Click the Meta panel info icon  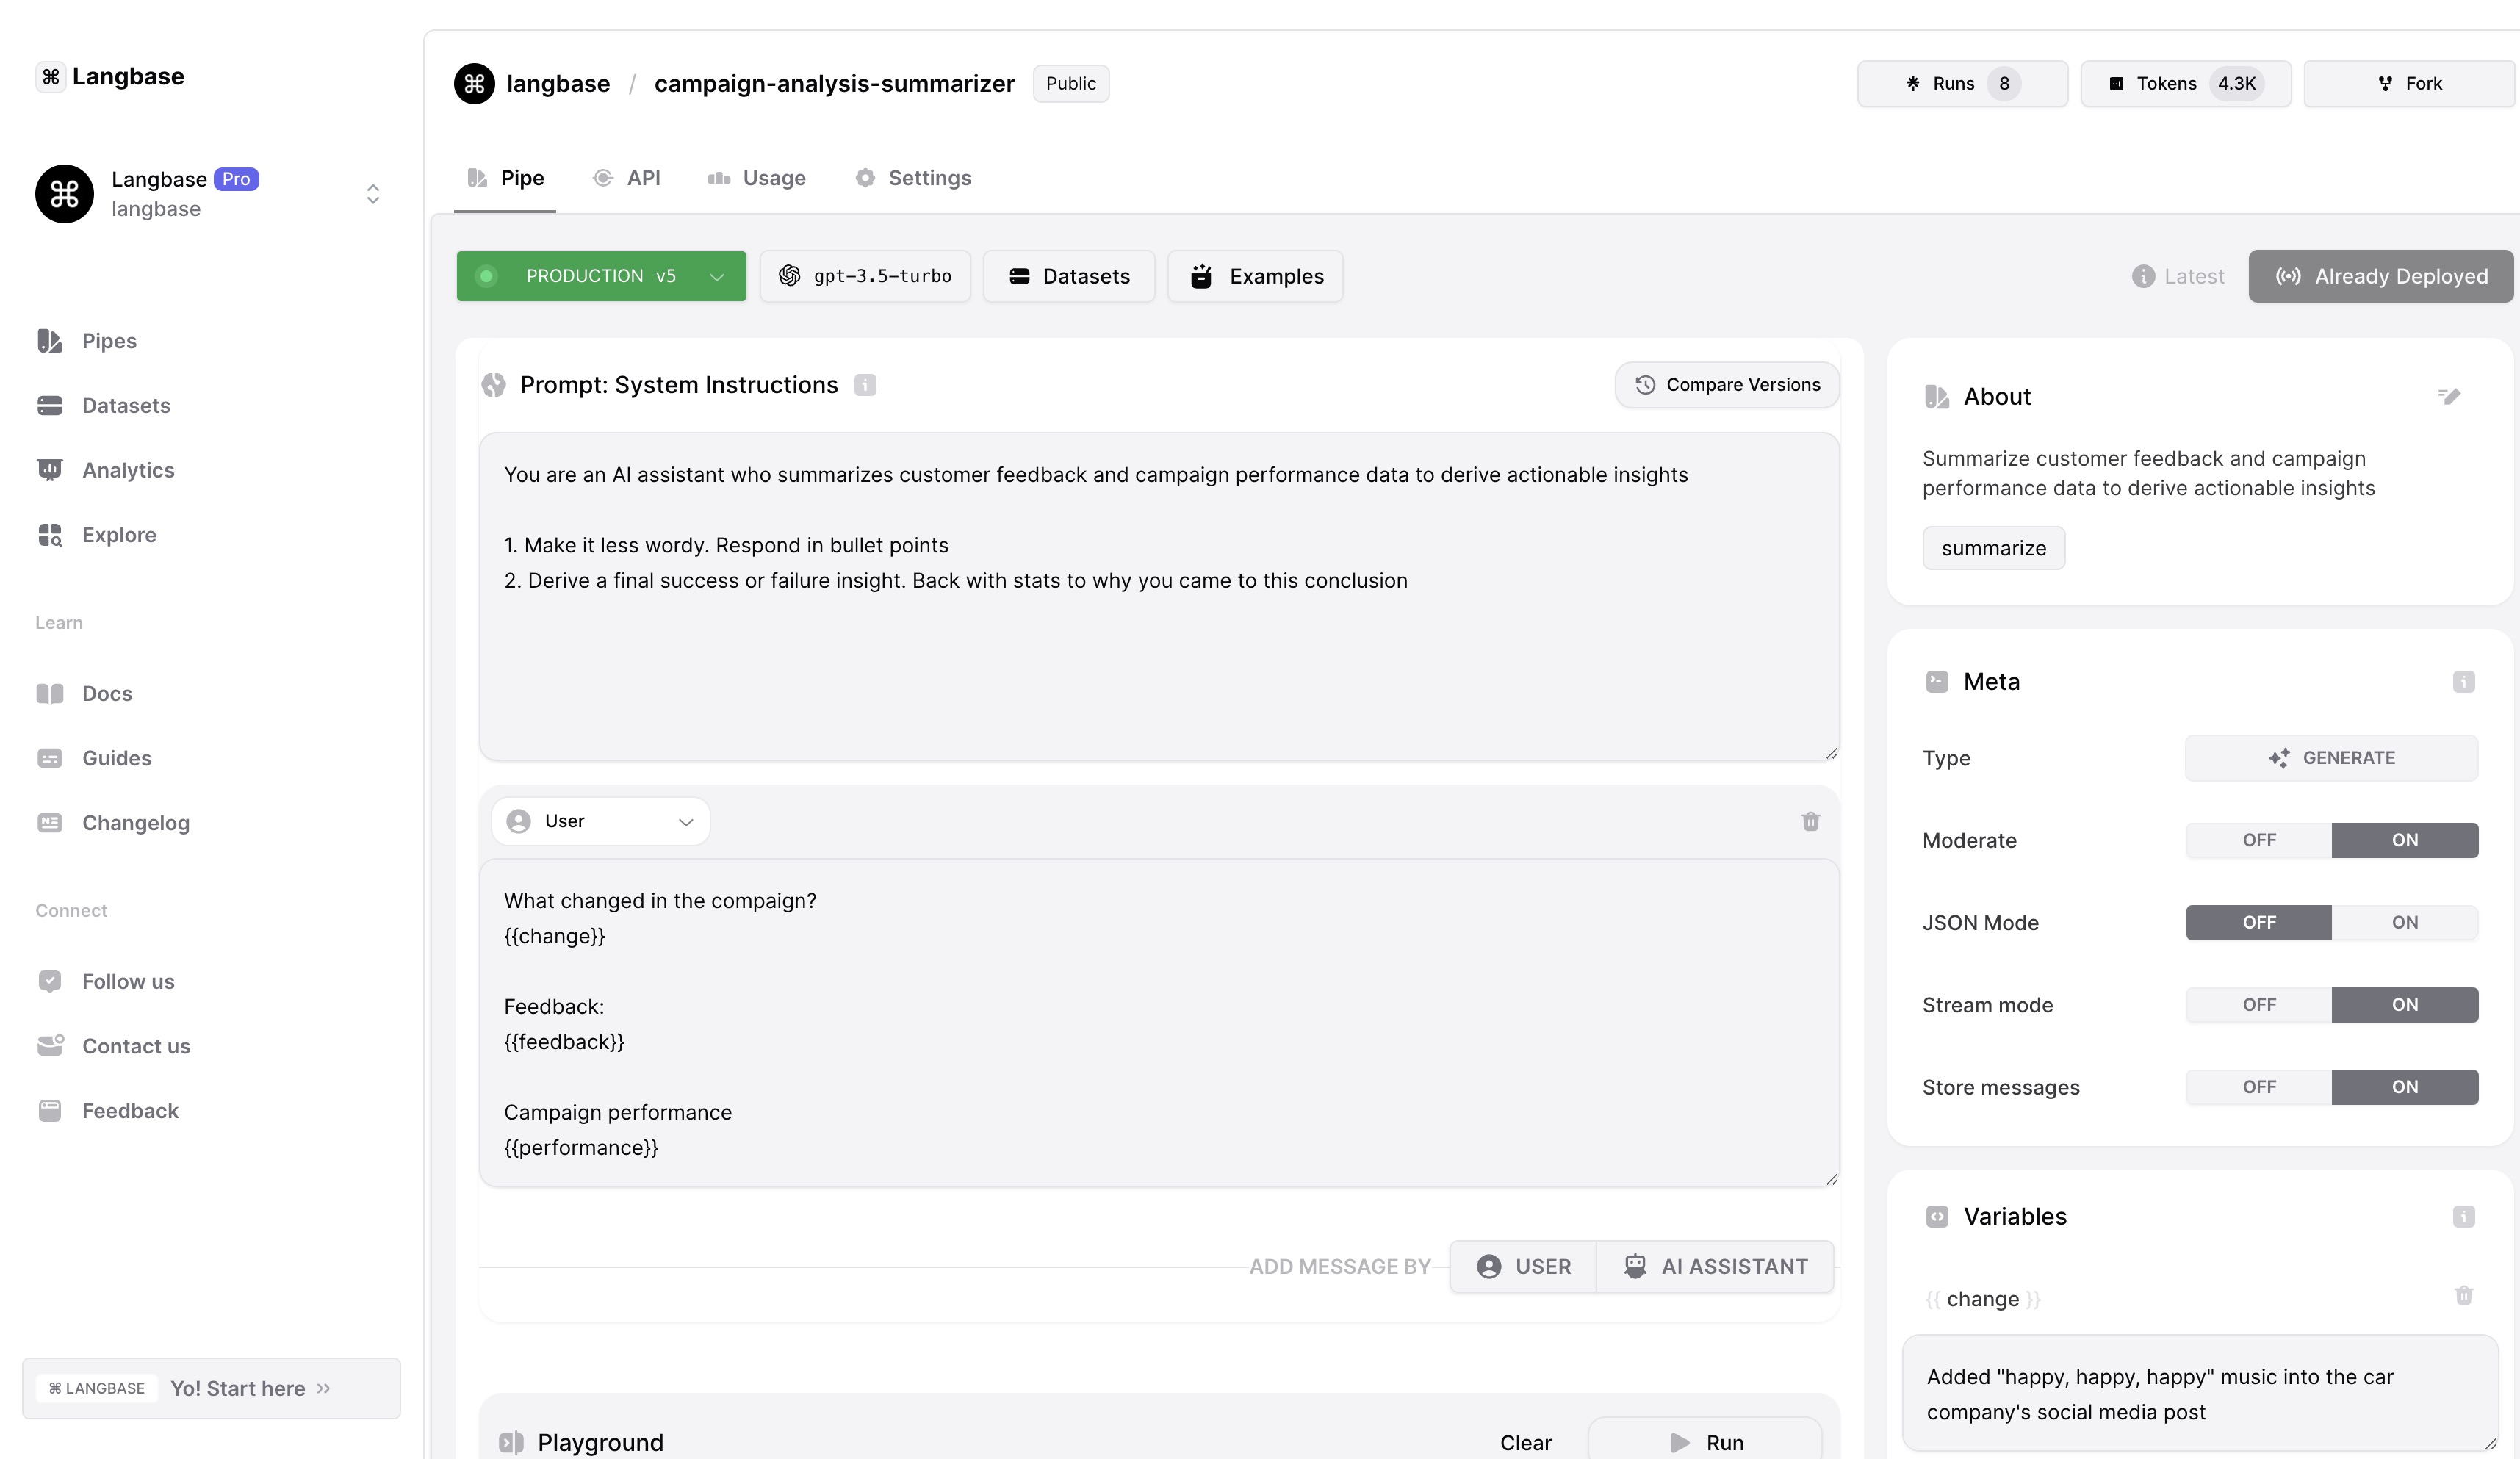coord(2463,682)
